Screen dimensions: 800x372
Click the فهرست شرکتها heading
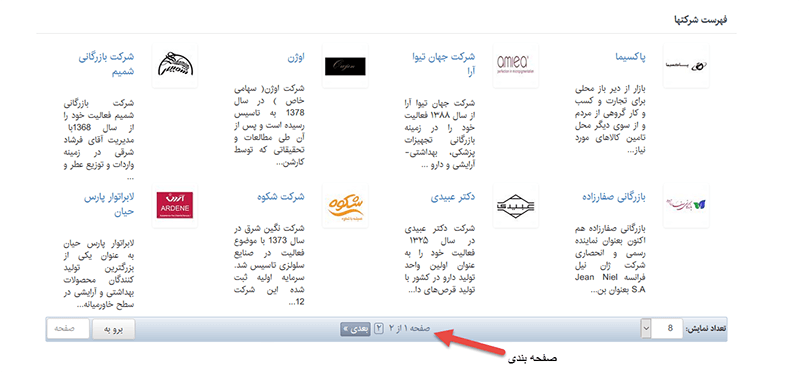point(700,20)
